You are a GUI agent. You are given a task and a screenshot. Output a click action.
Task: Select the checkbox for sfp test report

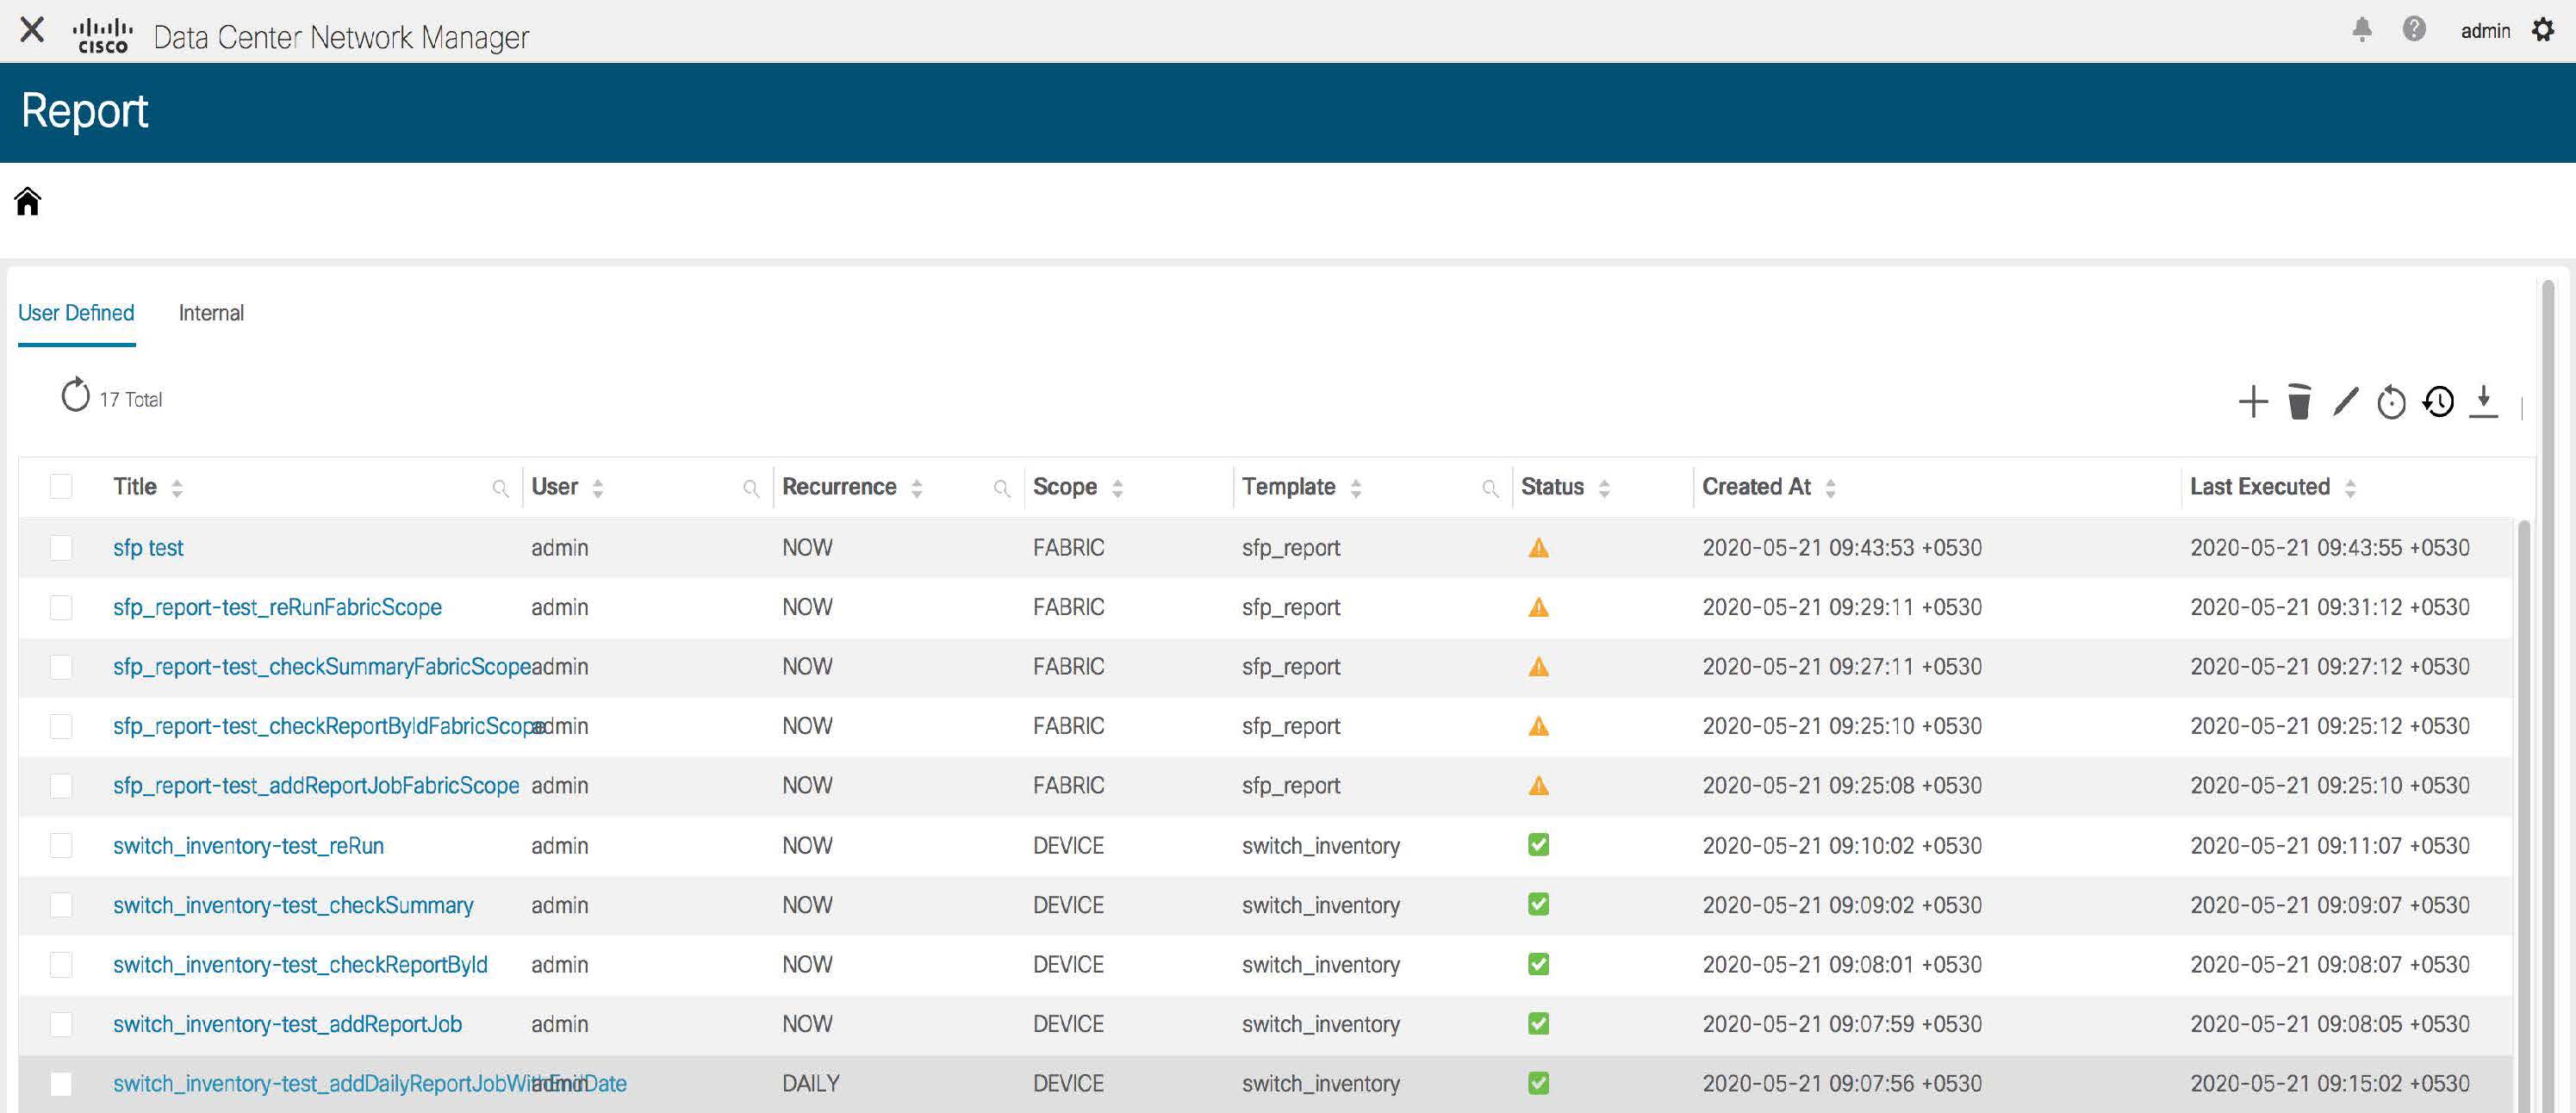pyautogui.click(x=61, y=547)
